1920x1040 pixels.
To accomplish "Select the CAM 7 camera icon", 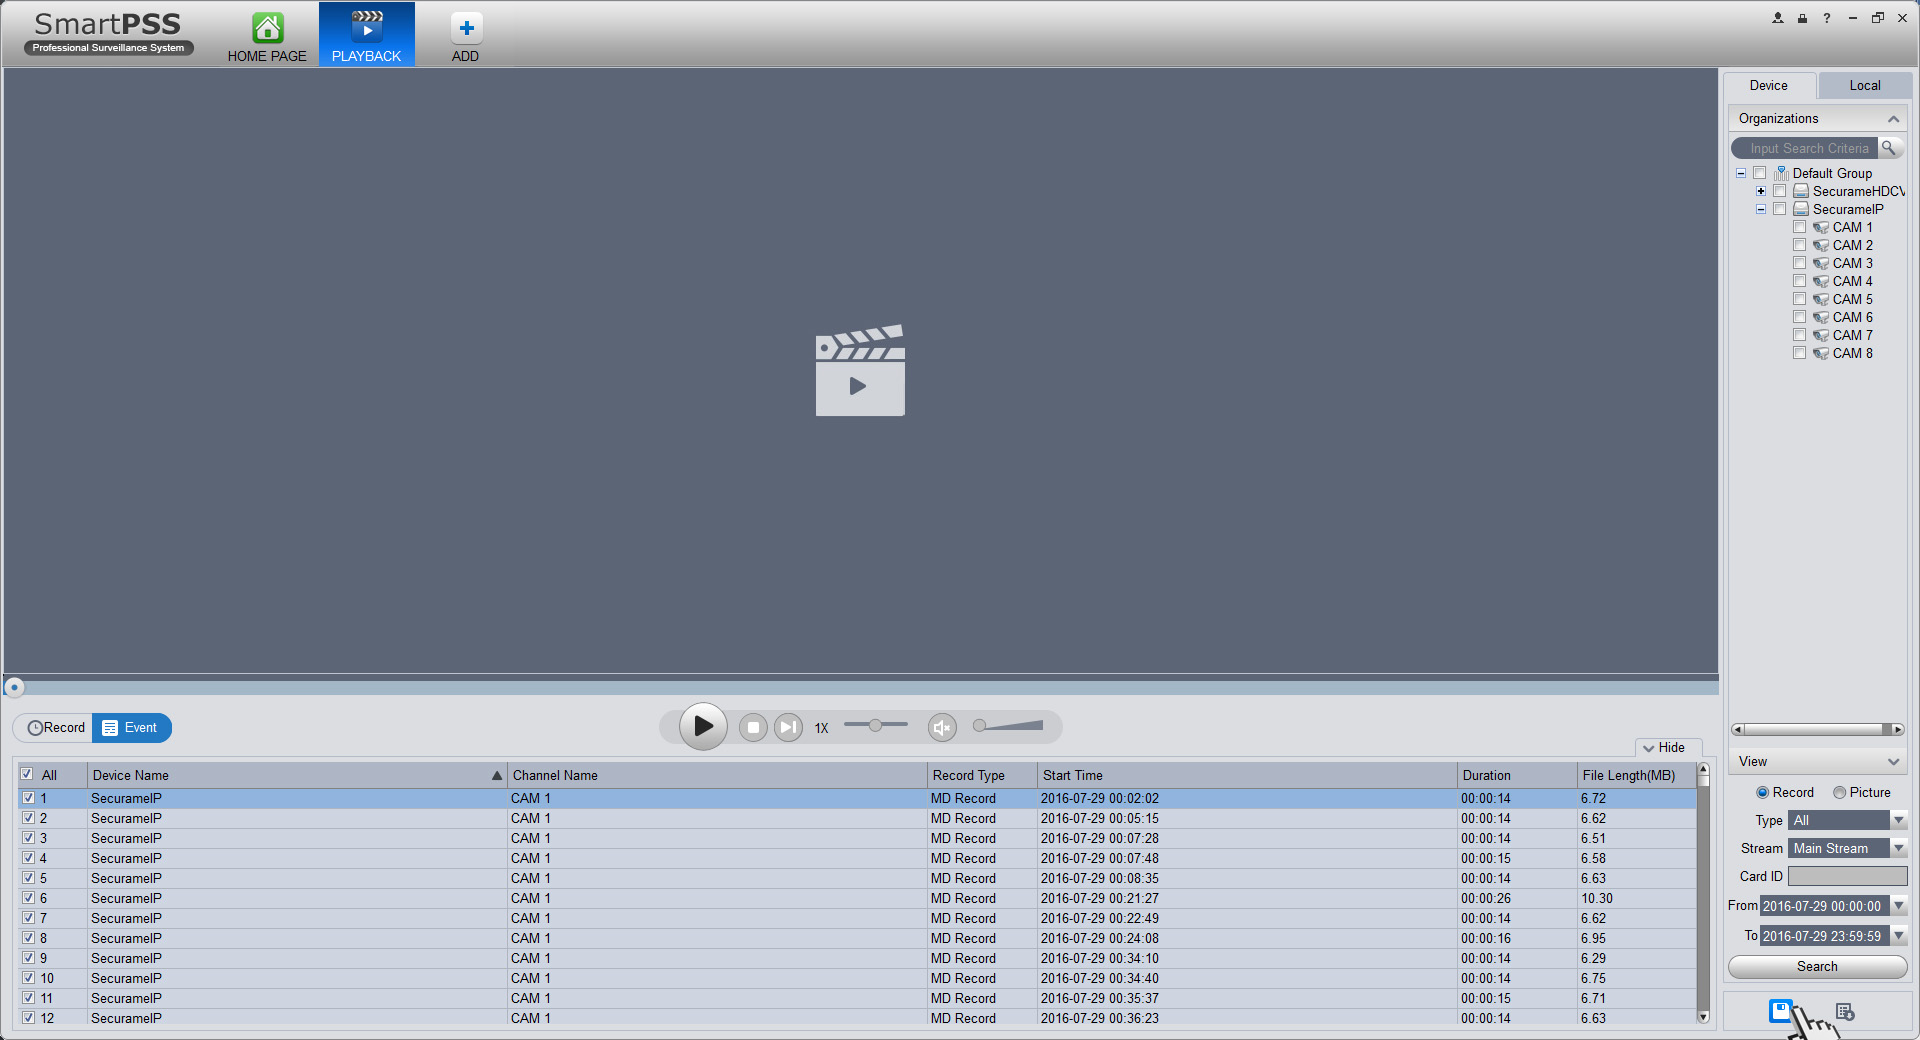I will 1821,336.
